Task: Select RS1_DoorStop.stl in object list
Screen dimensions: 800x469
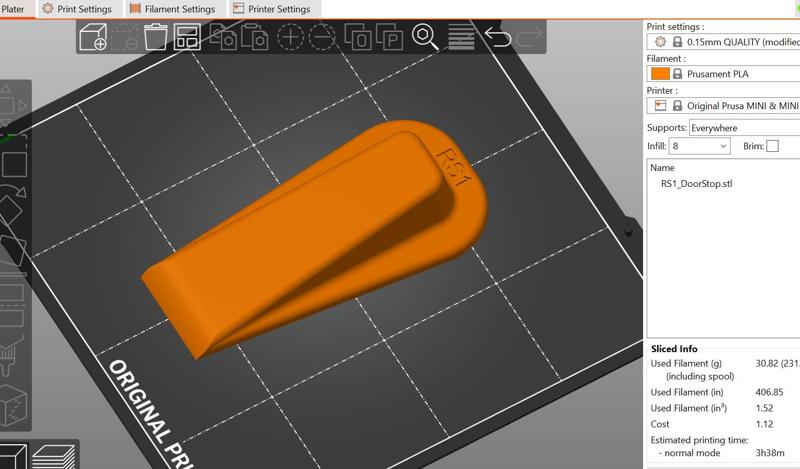Action: coord(696,184)
